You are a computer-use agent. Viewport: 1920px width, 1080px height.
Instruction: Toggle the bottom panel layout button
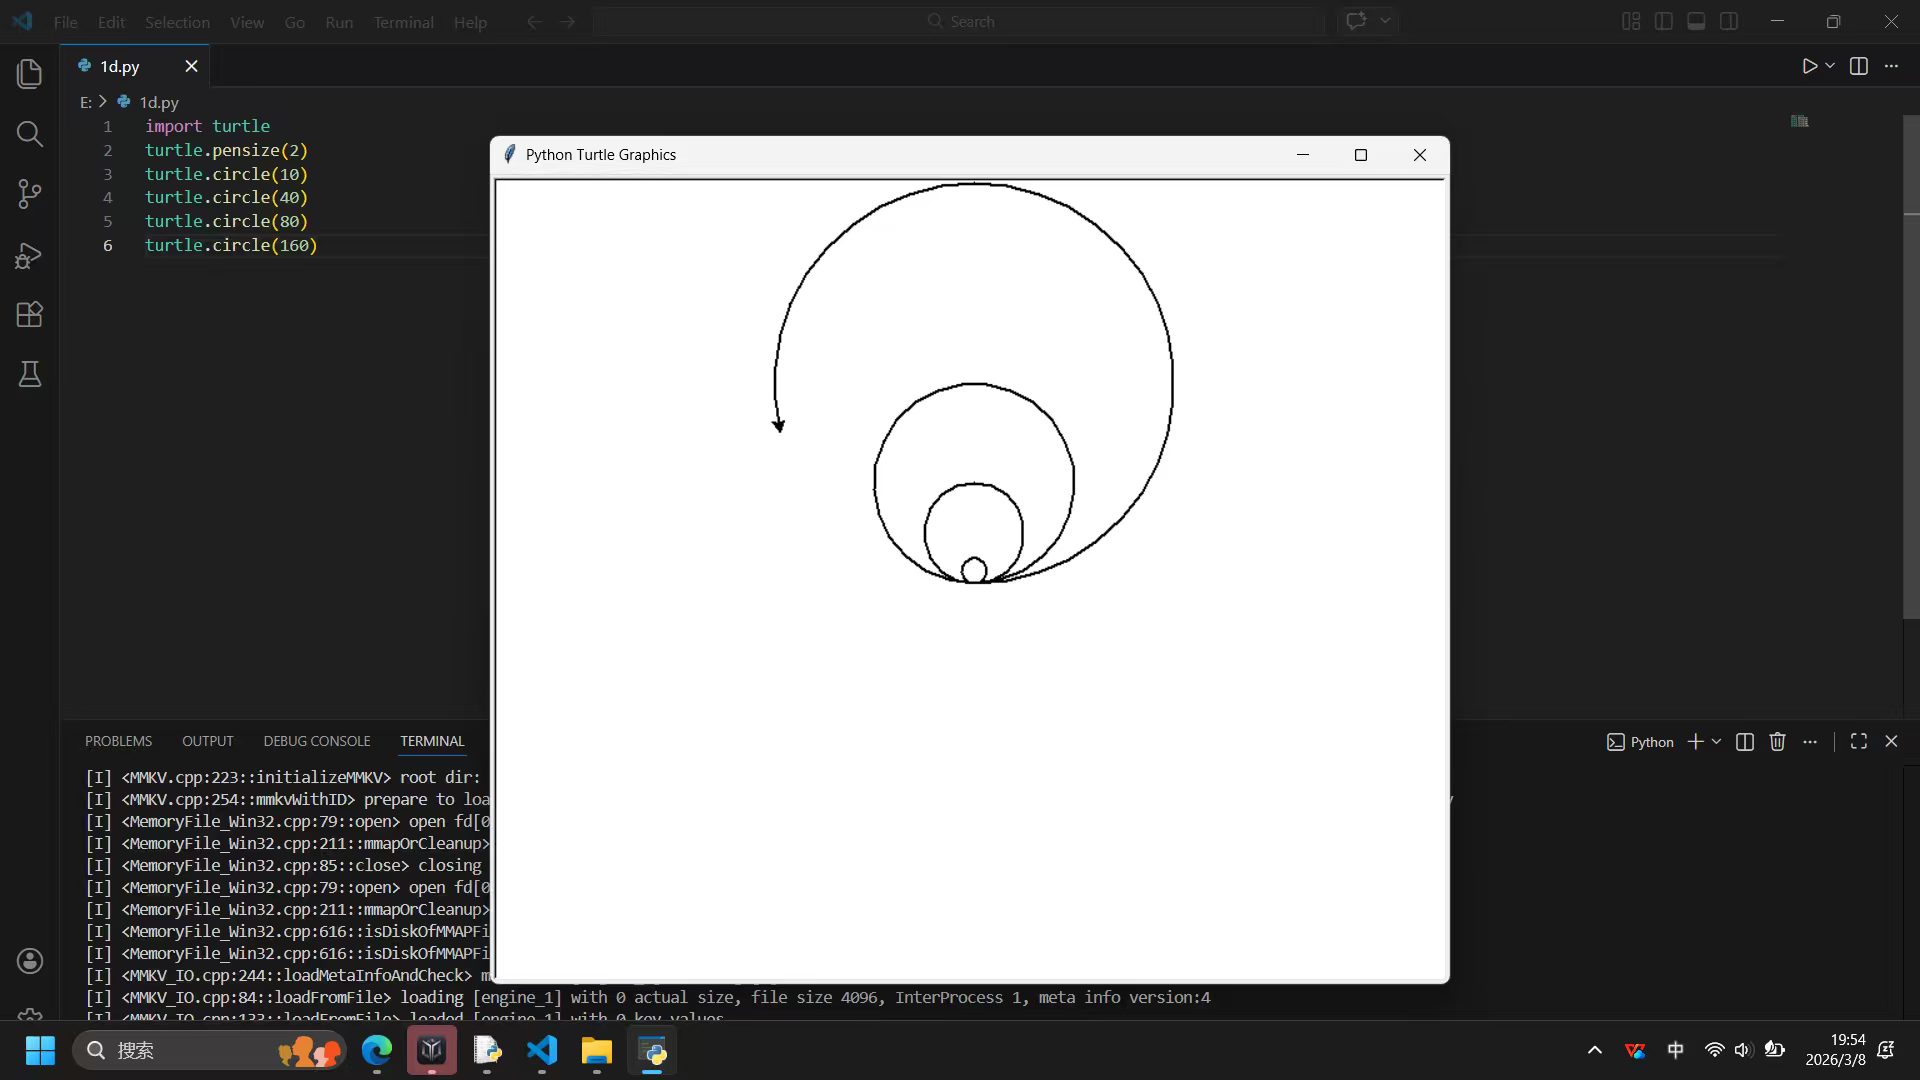pos(1696,21)
